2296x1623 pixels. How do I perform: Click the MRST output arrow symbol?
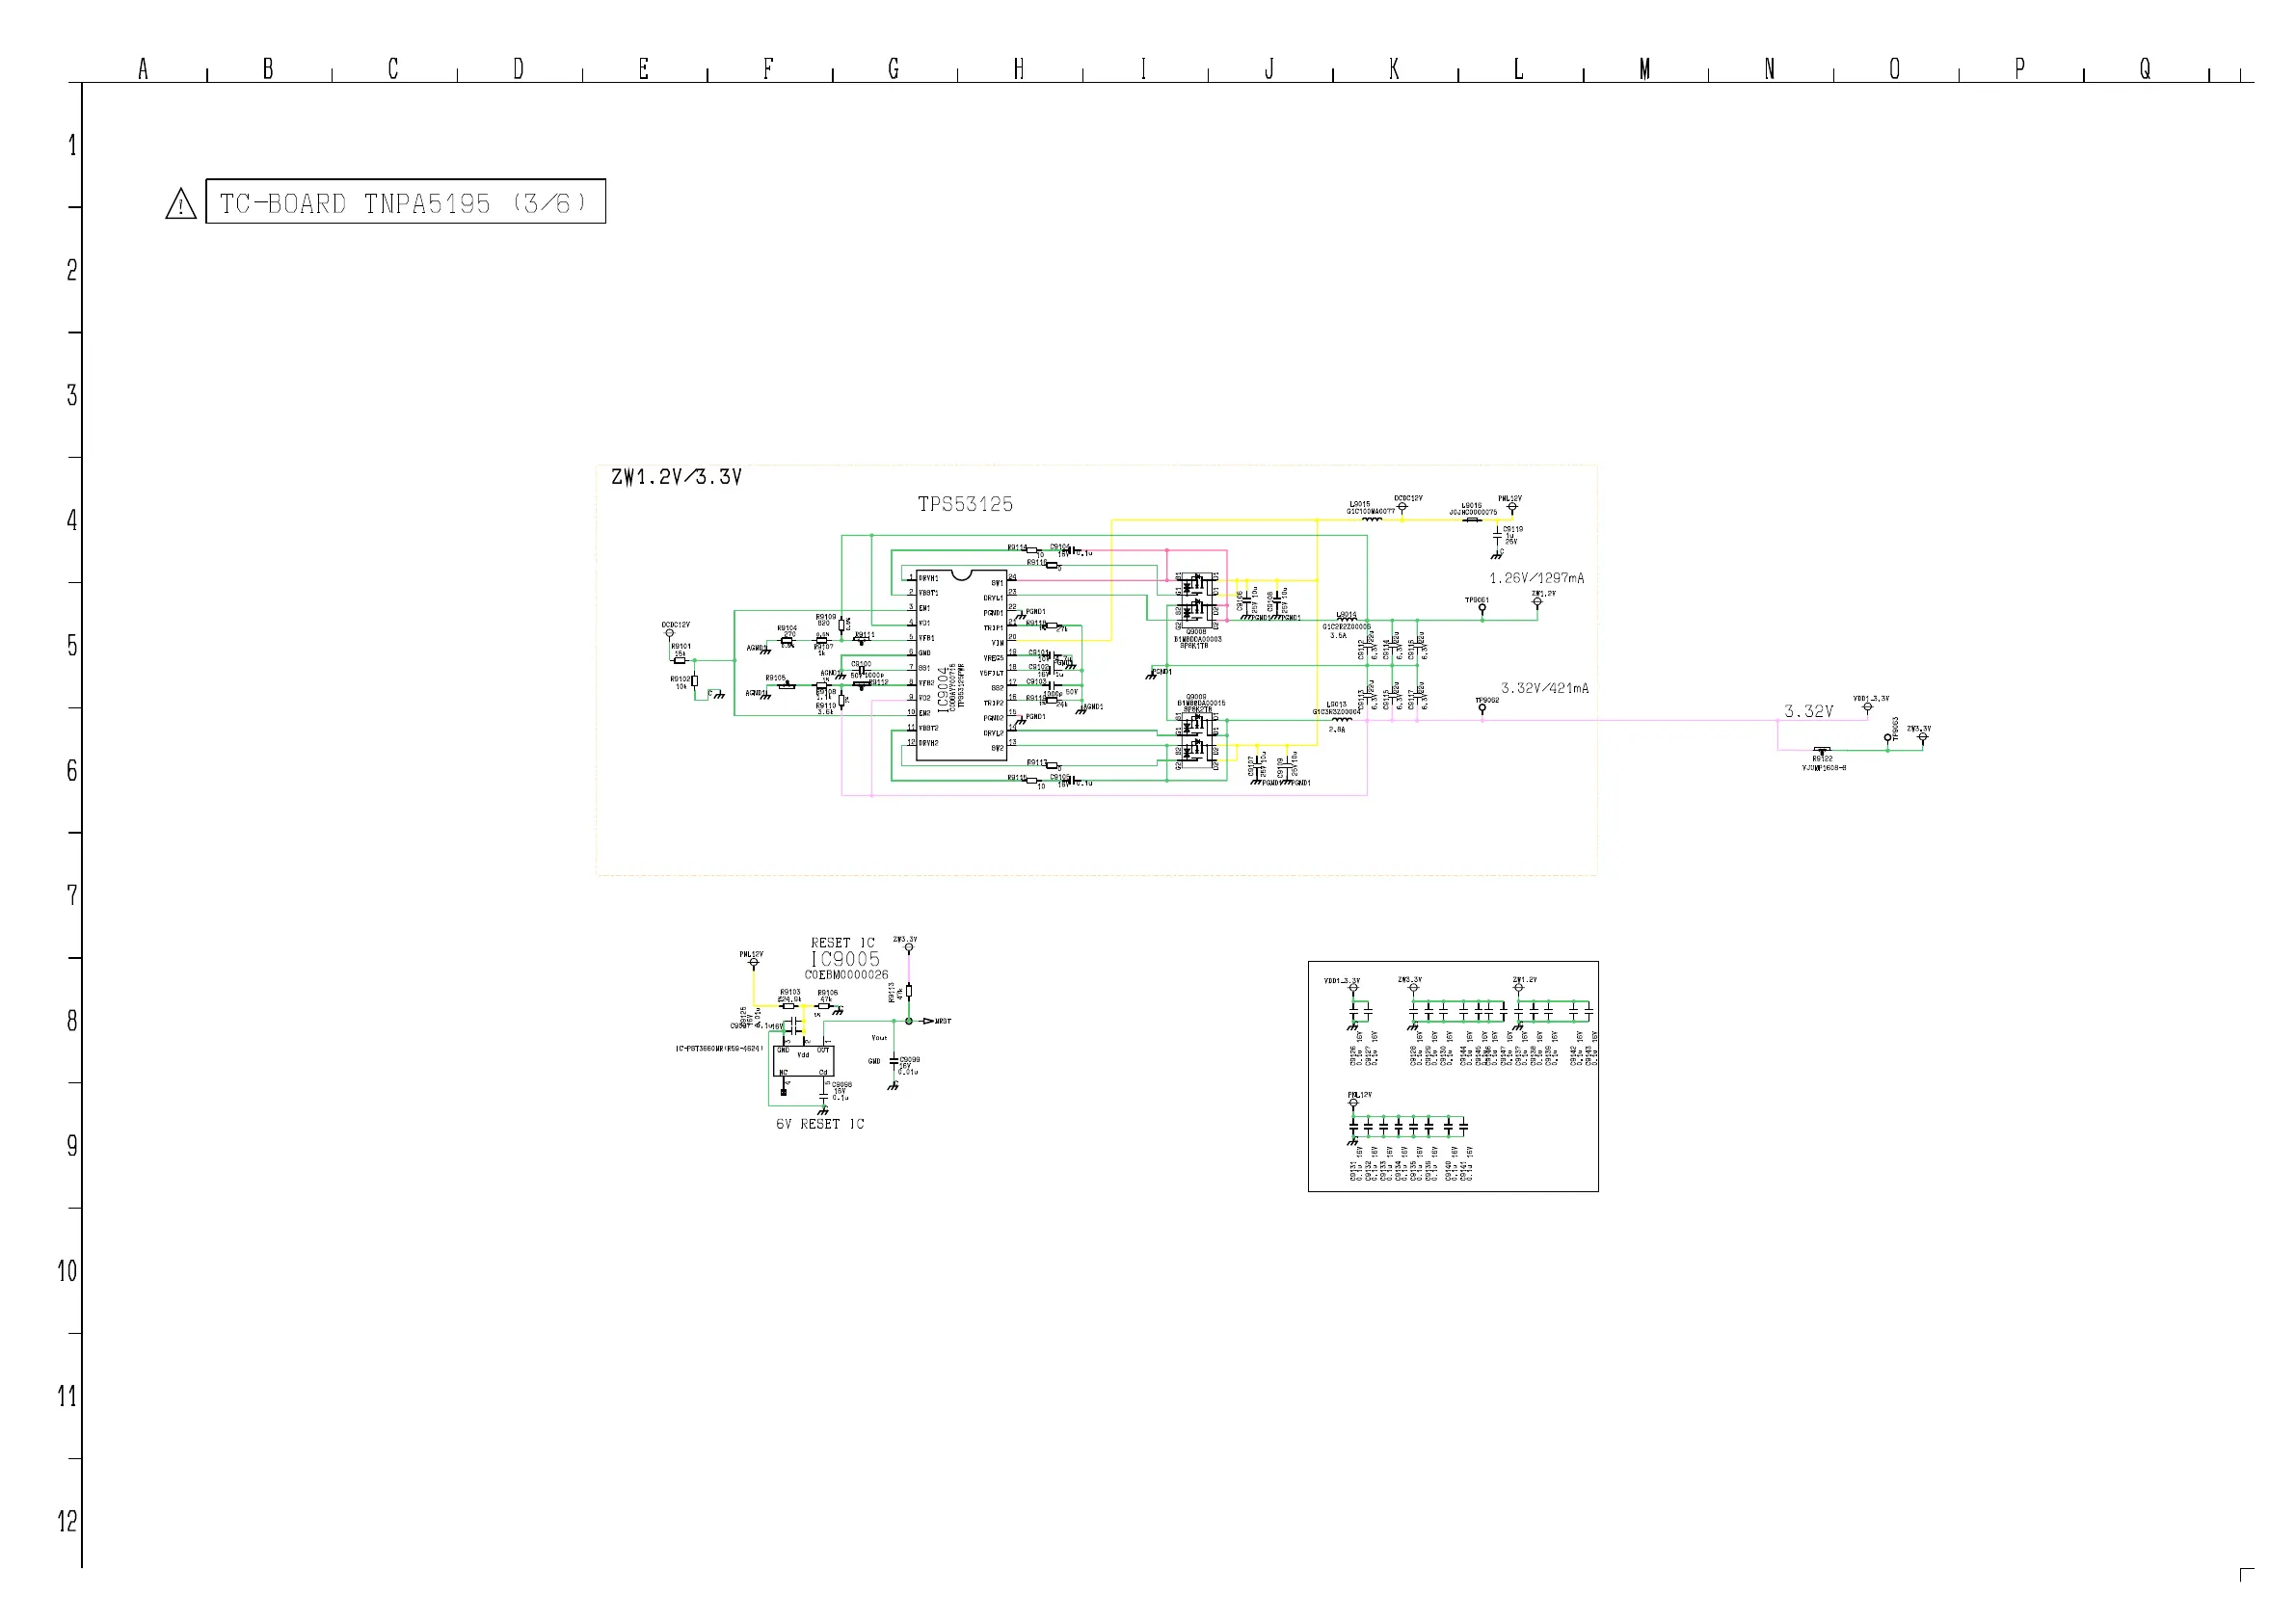pos(928,1021)
